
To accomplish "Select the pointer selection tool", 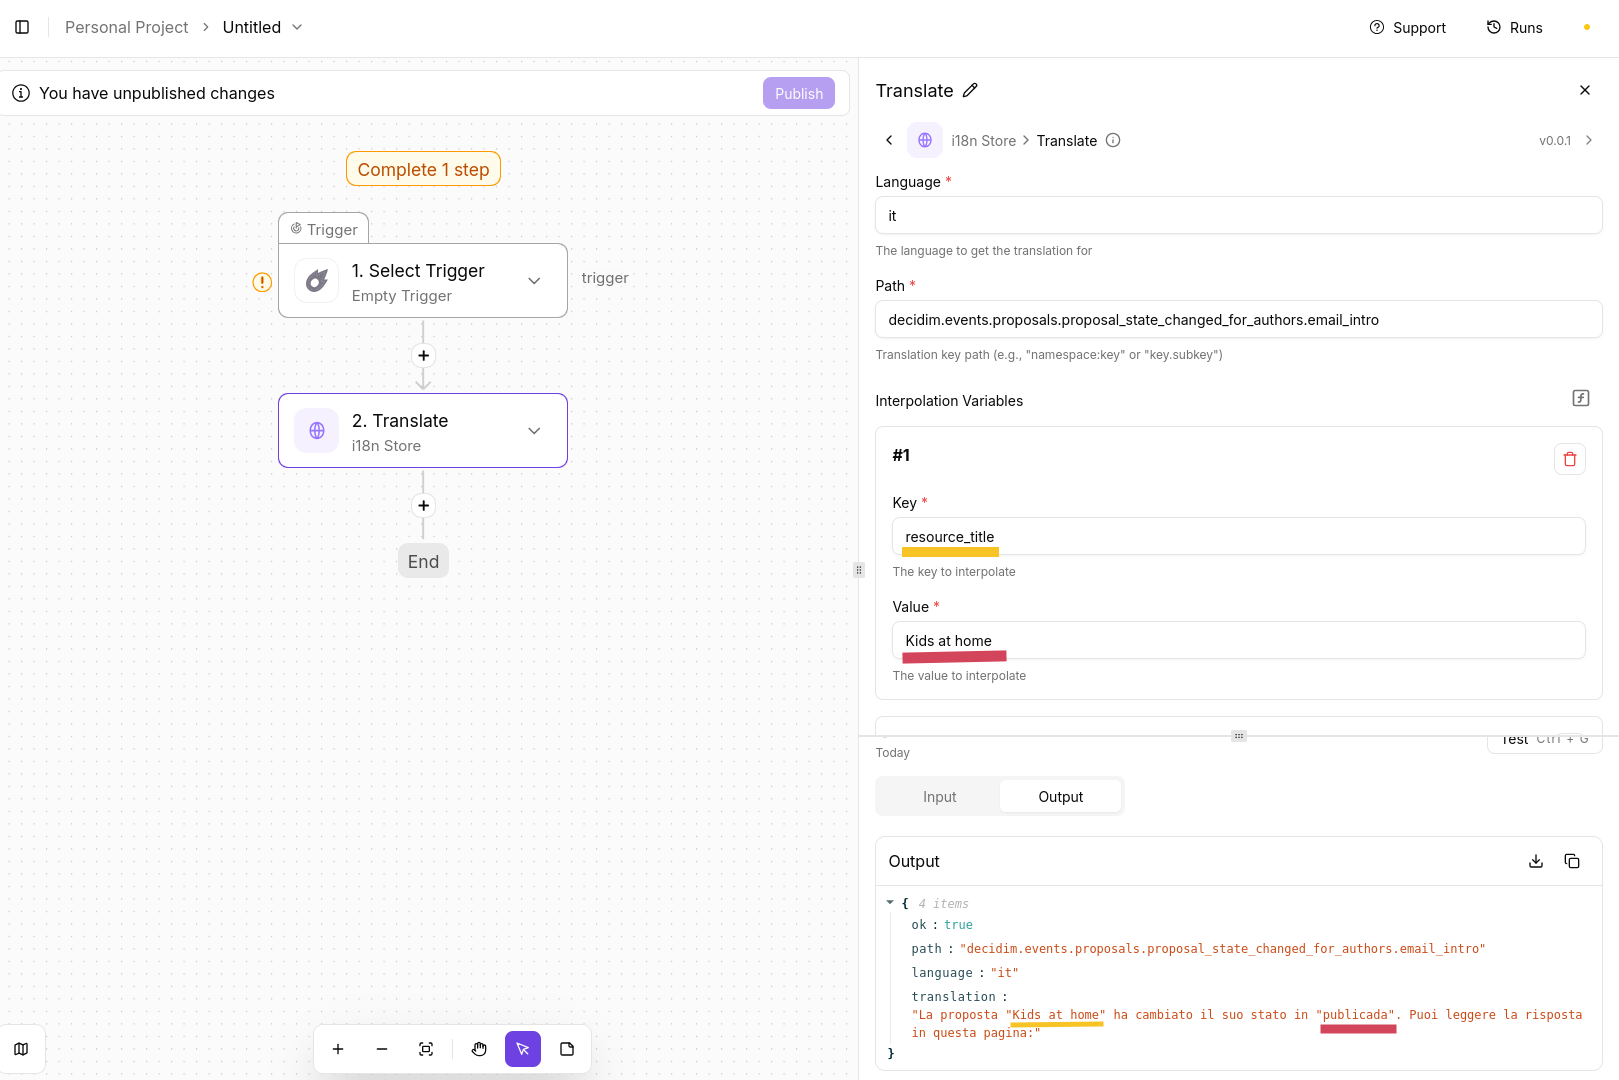I will coord(523,1049).
